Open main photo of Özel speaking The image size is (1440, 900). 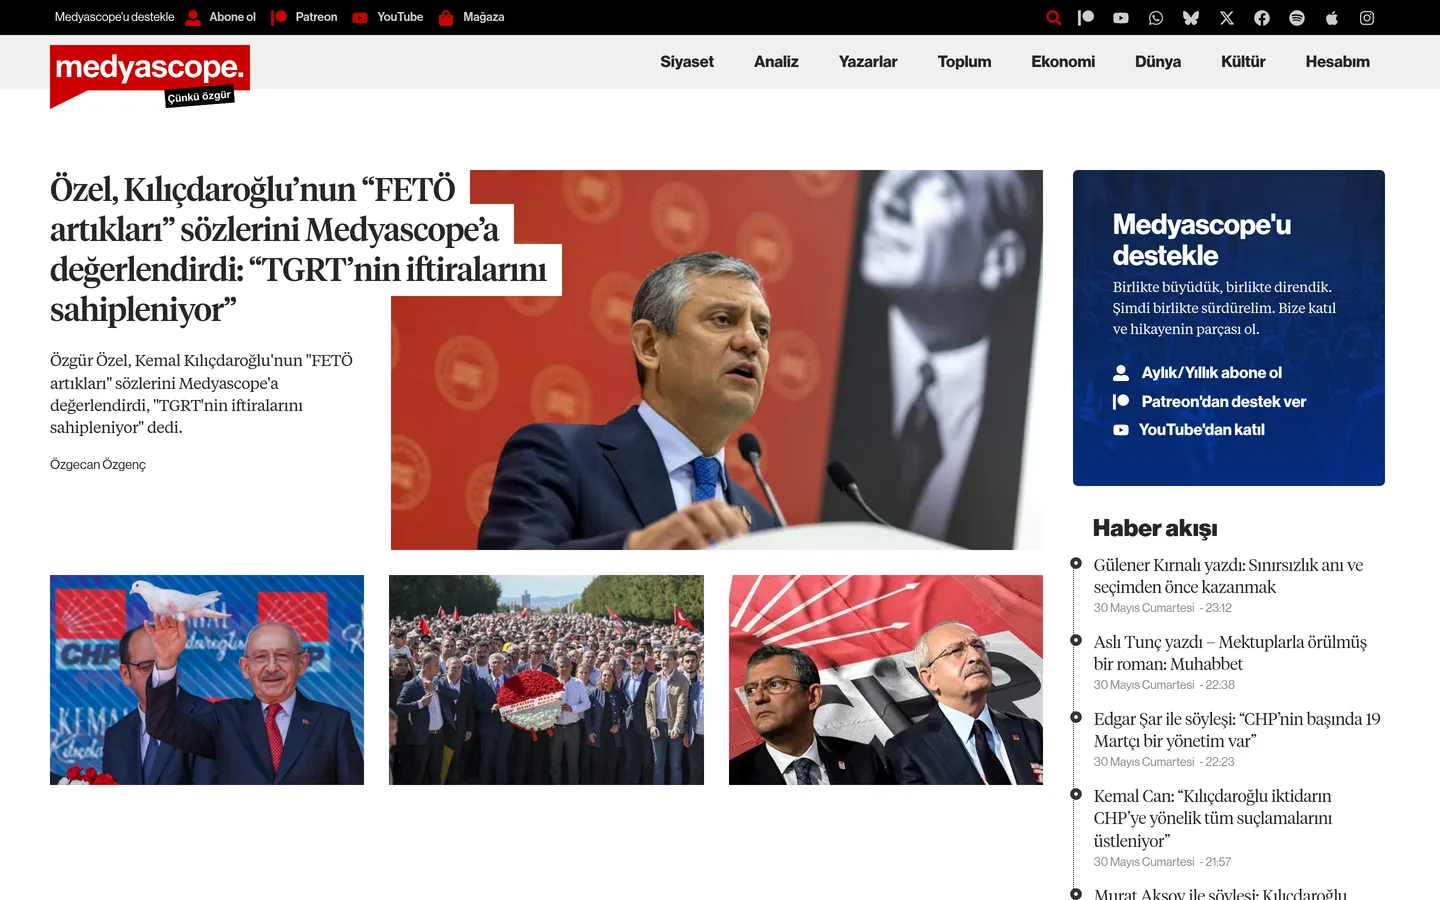(717, 360)
